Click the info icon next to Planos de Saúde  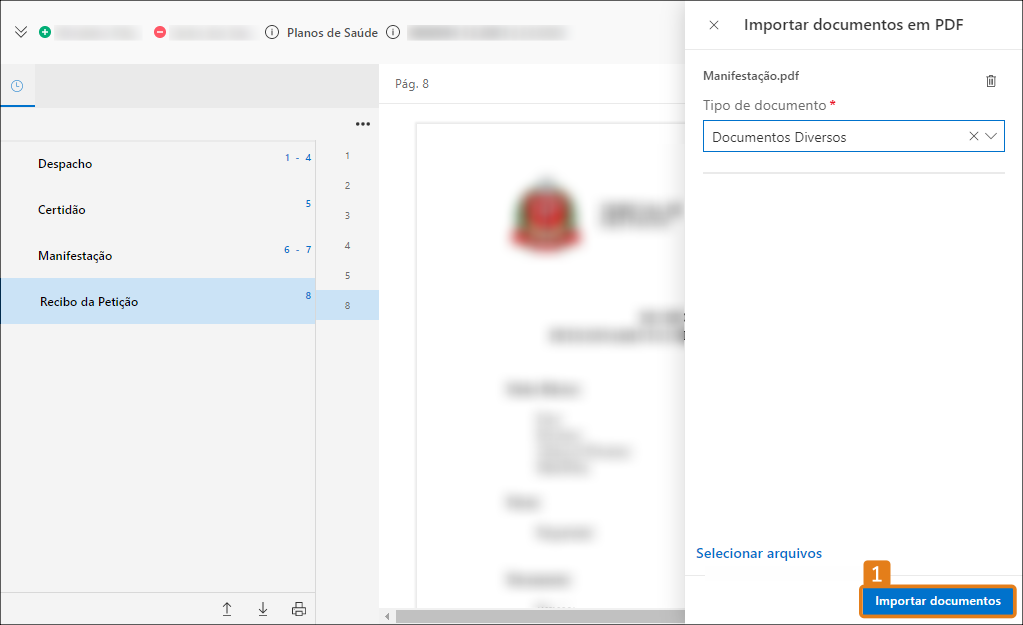pos(271,31)
